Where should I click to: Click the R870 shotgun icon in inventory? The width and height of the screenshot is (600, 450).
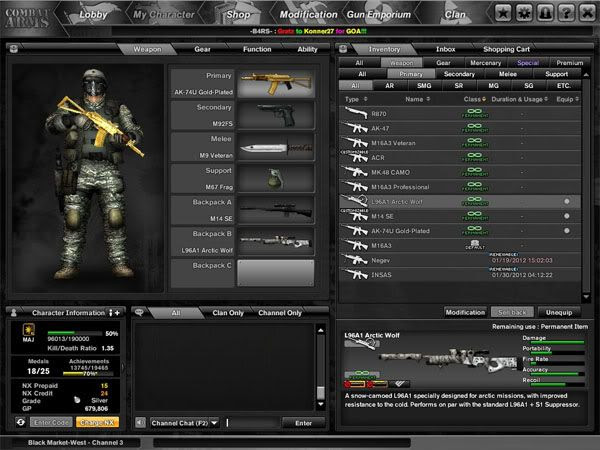[355, 113]
